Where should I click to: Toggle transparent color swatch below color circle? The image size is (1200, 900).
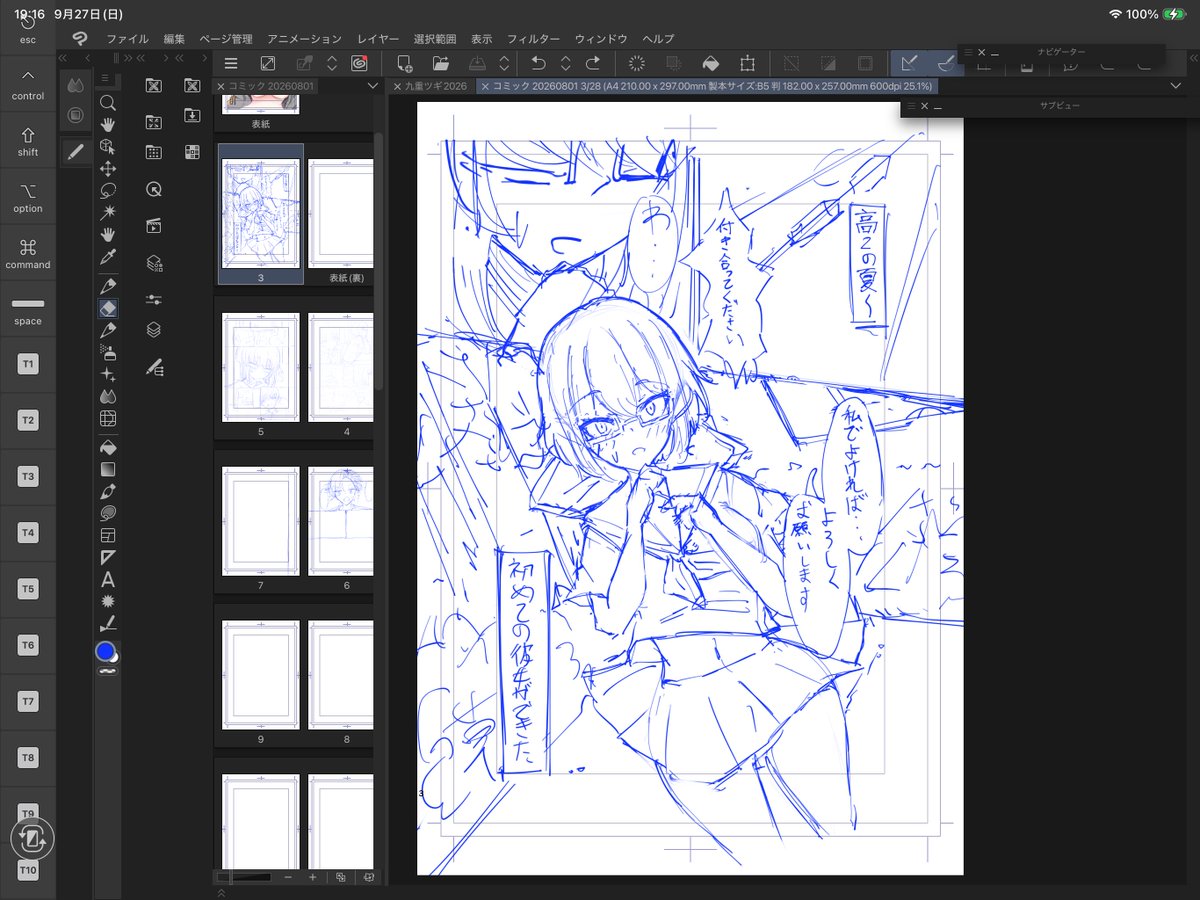point(108,671)
